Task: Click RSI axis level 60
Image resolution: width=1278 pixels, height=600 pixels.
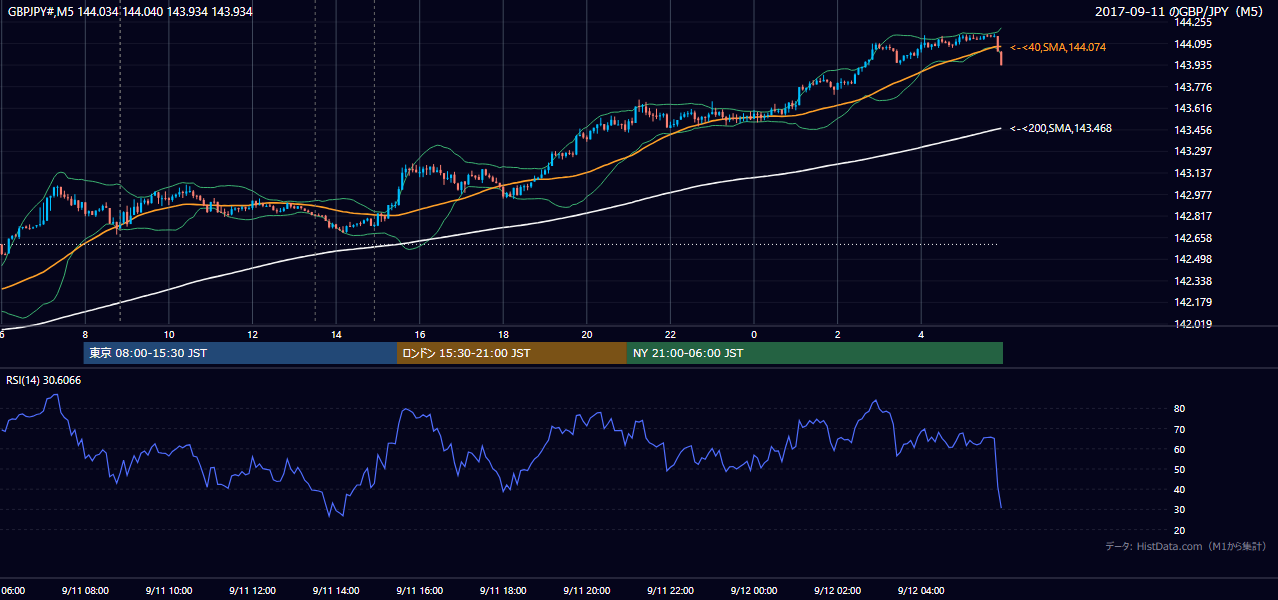Action: (1180, 449)
